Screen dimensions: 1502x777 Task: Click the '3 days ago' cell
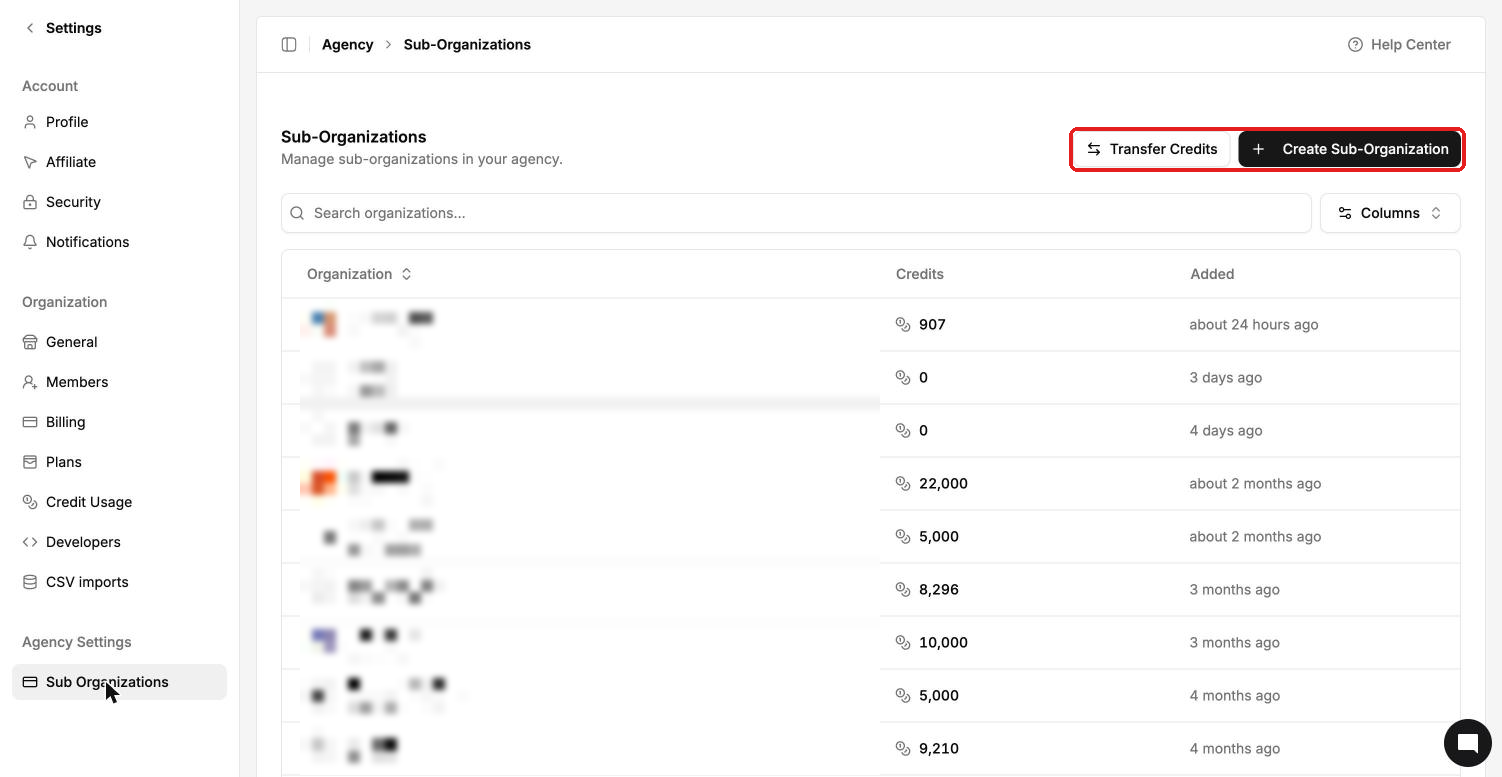[x=1226, y=377]
